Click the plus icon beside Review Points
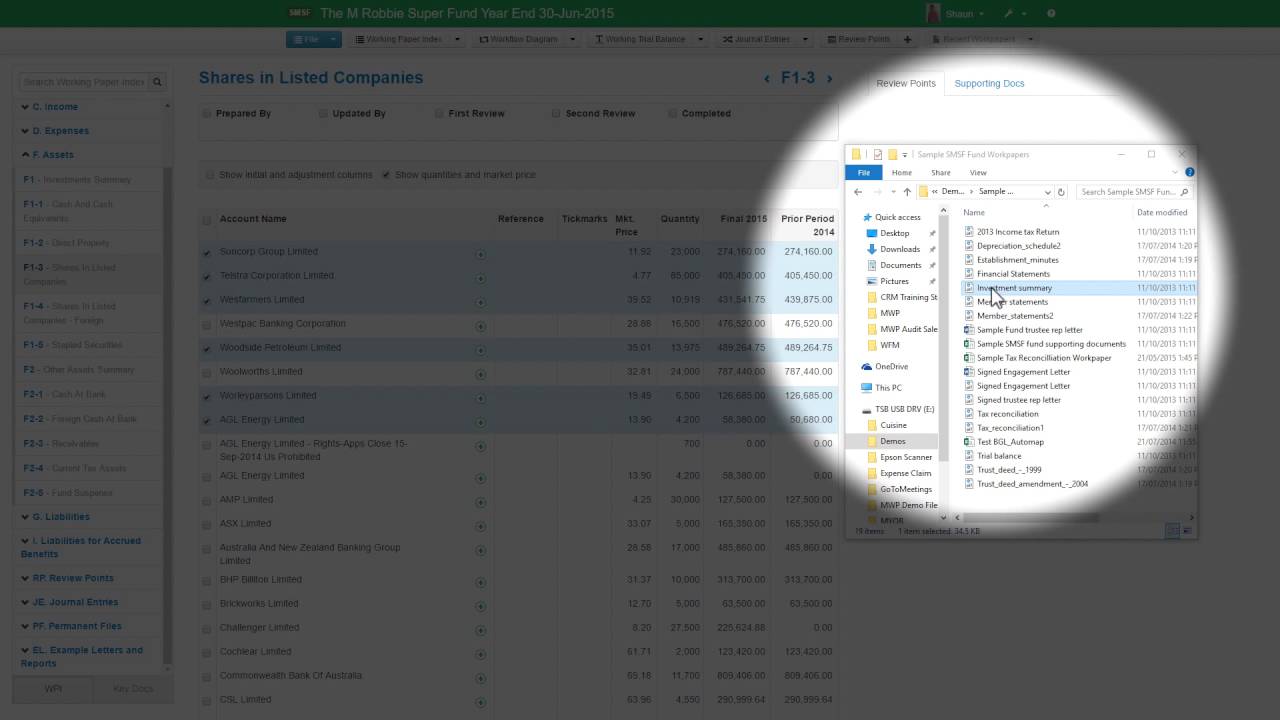Viewport: 1280px width, 720px height. pyautogui.click(x=908, y=39)
